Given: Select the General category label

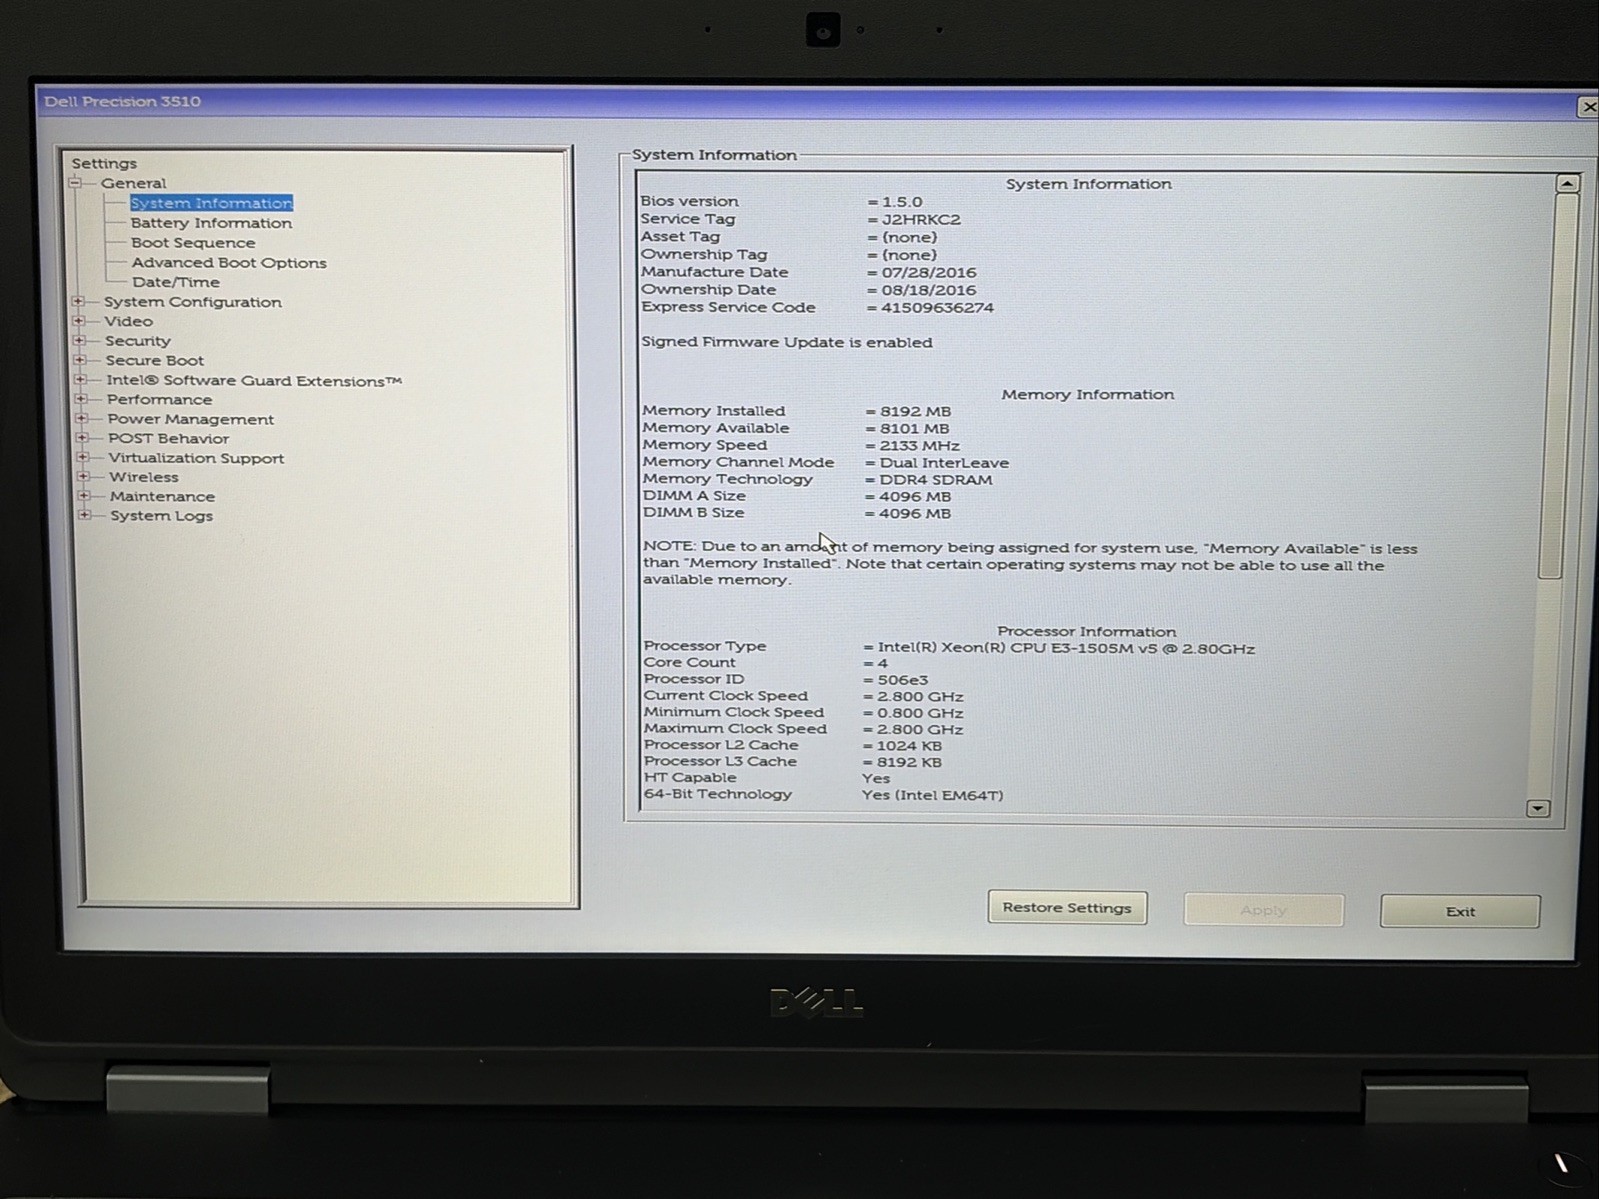Looking at the screenshot, I should point(133,183).
